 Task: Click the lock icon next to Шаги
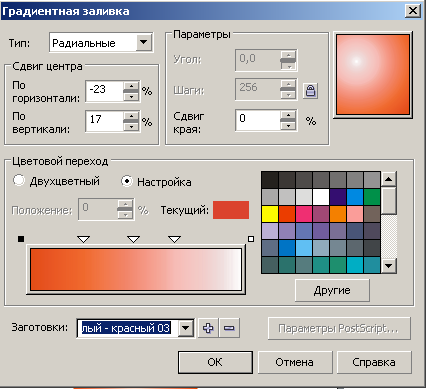pyautogui.click(x=310, y=91)
